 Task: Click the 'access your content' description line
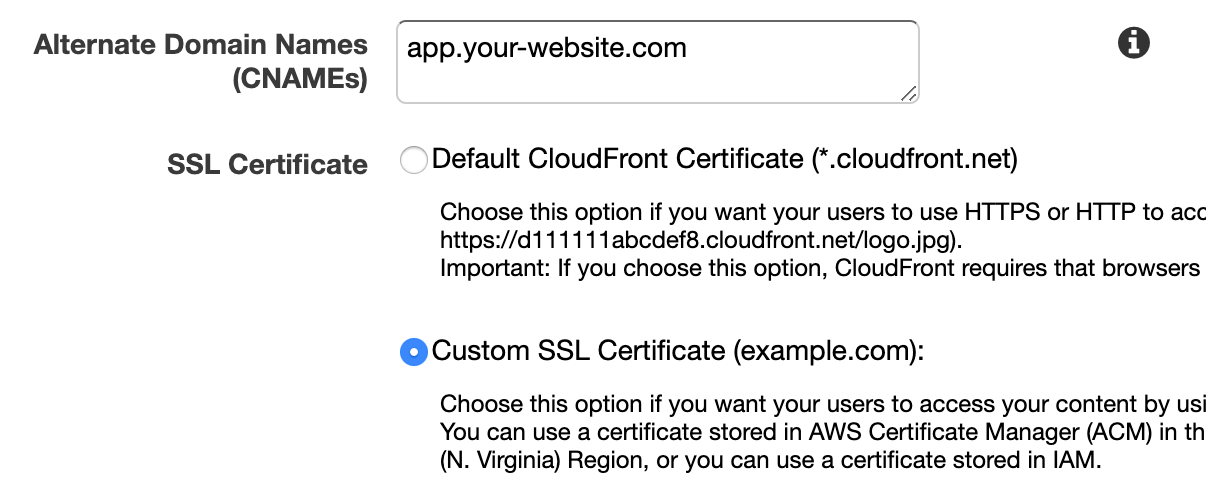820,405
